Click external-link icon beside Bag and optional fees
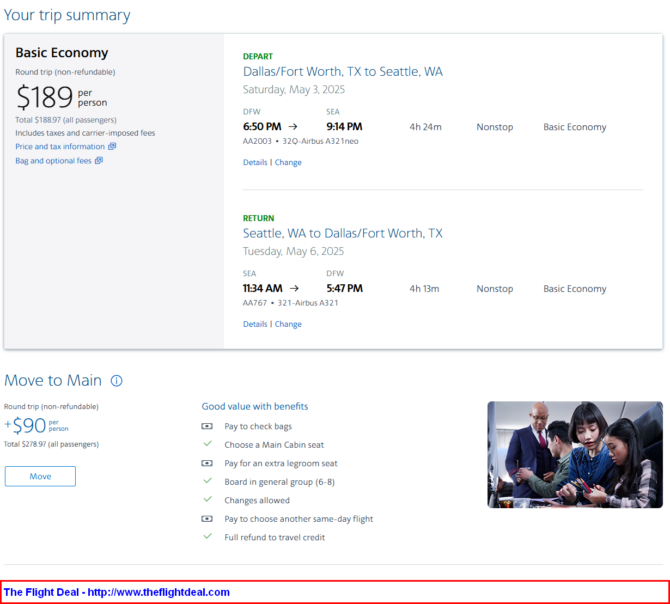This screenshot has width=670, height=604. [x=99, y=161]
